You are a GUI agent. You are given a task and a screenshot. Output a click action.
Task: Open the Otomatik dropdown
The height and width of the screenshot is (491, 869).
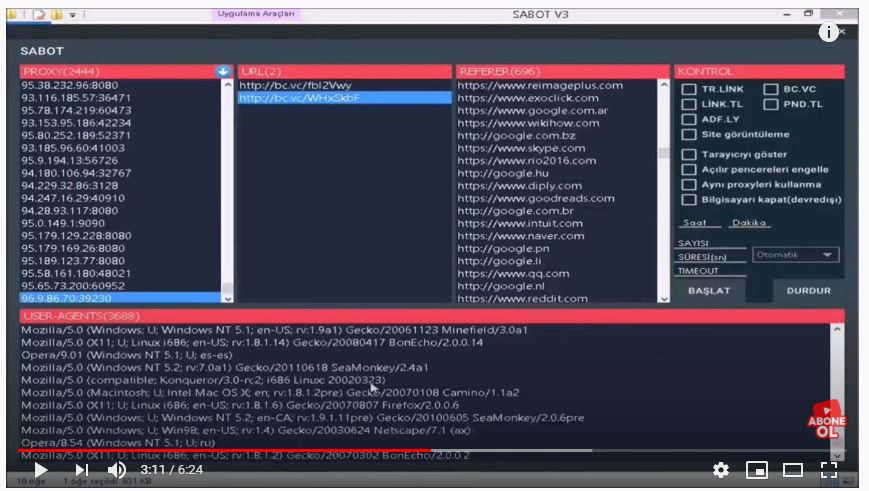[795, 255]
